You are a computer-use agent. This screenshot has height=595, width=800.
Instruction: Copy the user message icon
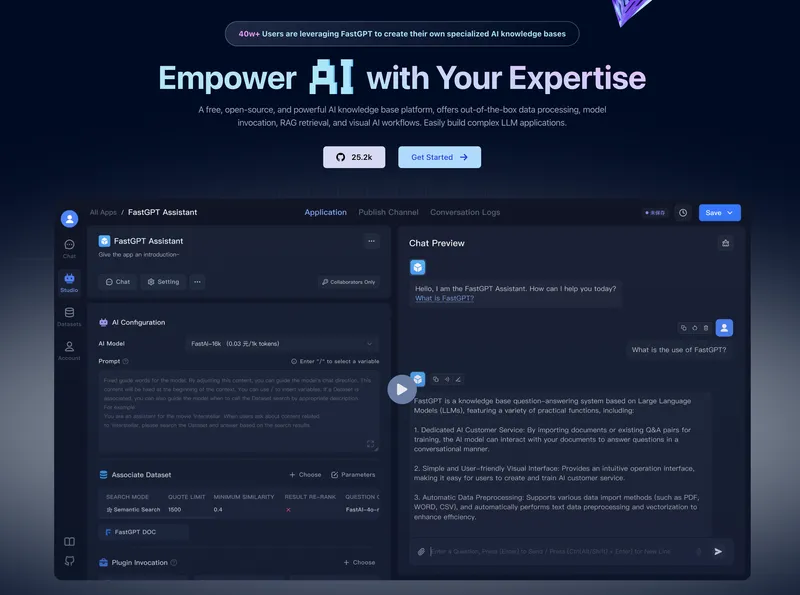coord(684,328)
